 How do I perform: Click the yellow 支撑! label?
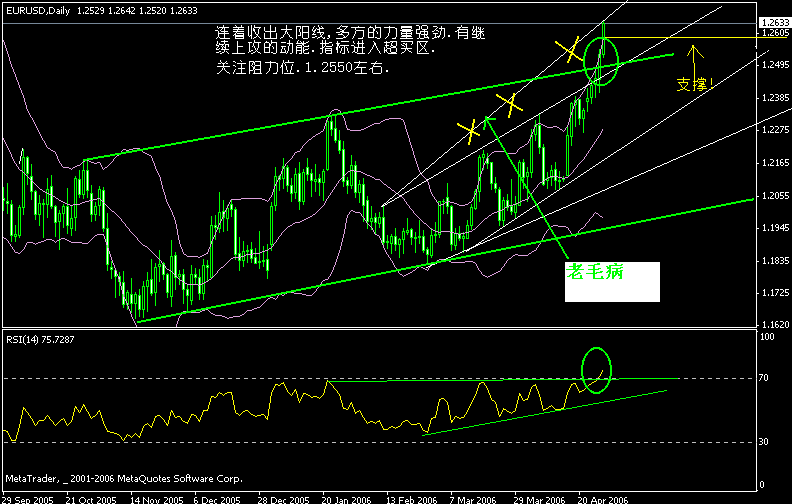[695, 84]
